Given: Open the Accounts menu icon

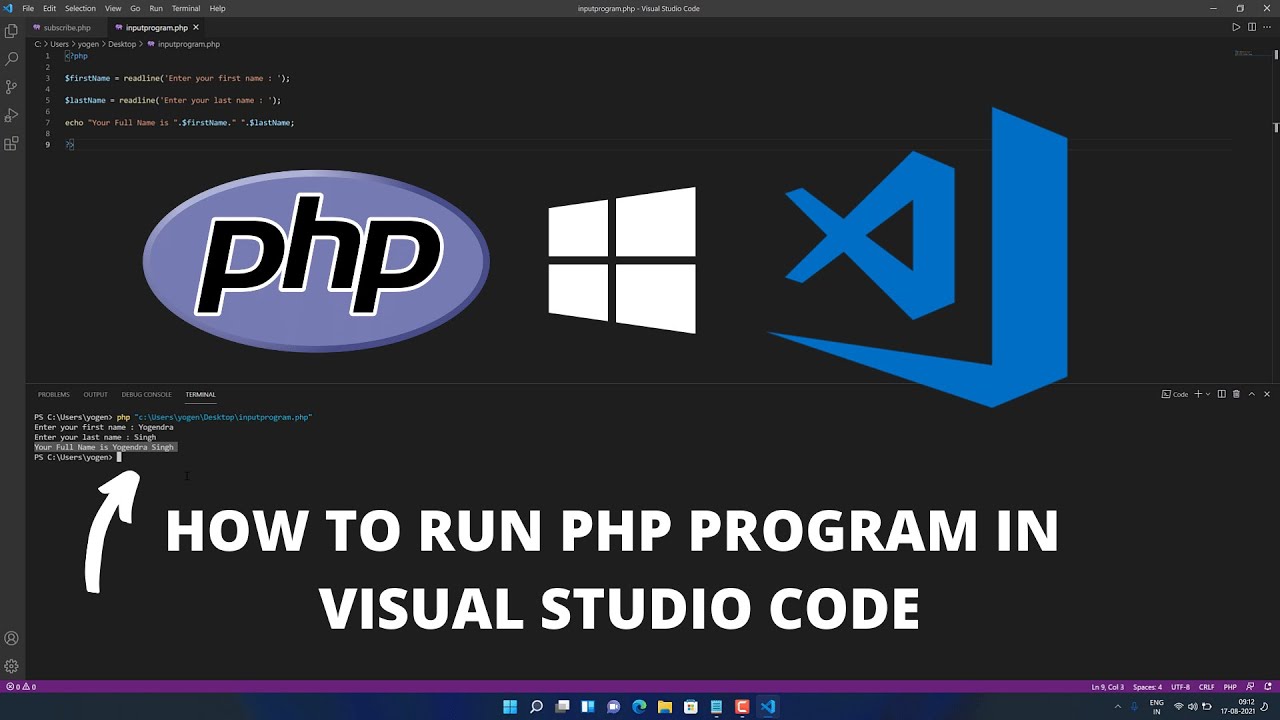Looking at the screenshot, I should tap(12, 638).
